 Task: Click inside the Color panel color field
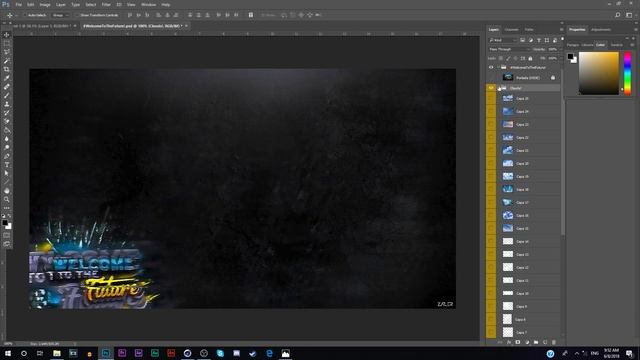[x=599, y=73]
